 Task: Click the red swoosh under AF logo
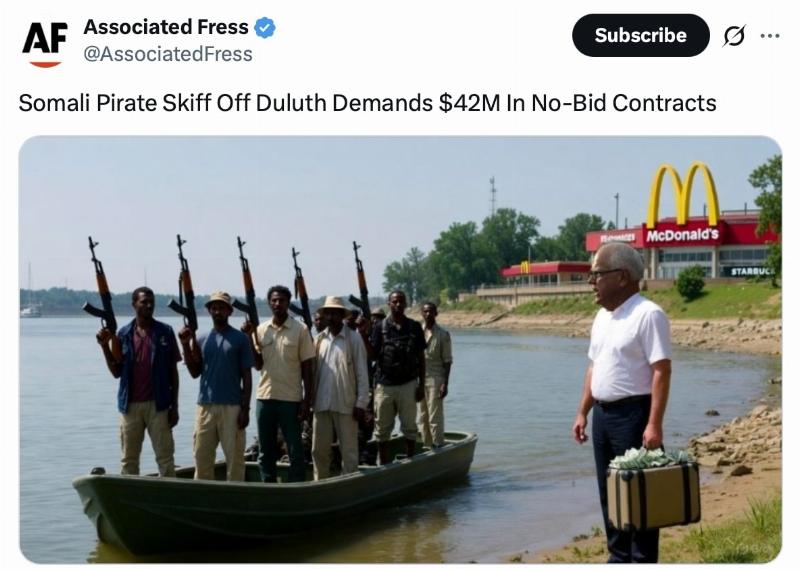click(x=45, y=64)
